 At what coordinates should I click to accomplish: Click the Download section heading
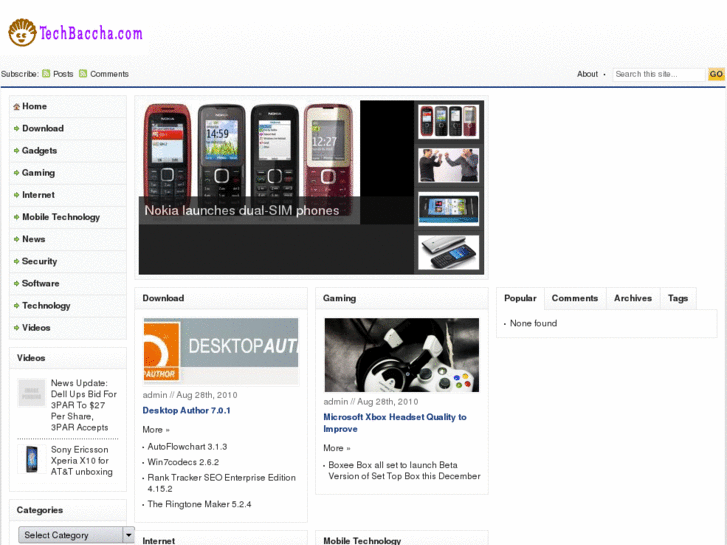click(163, 298)
